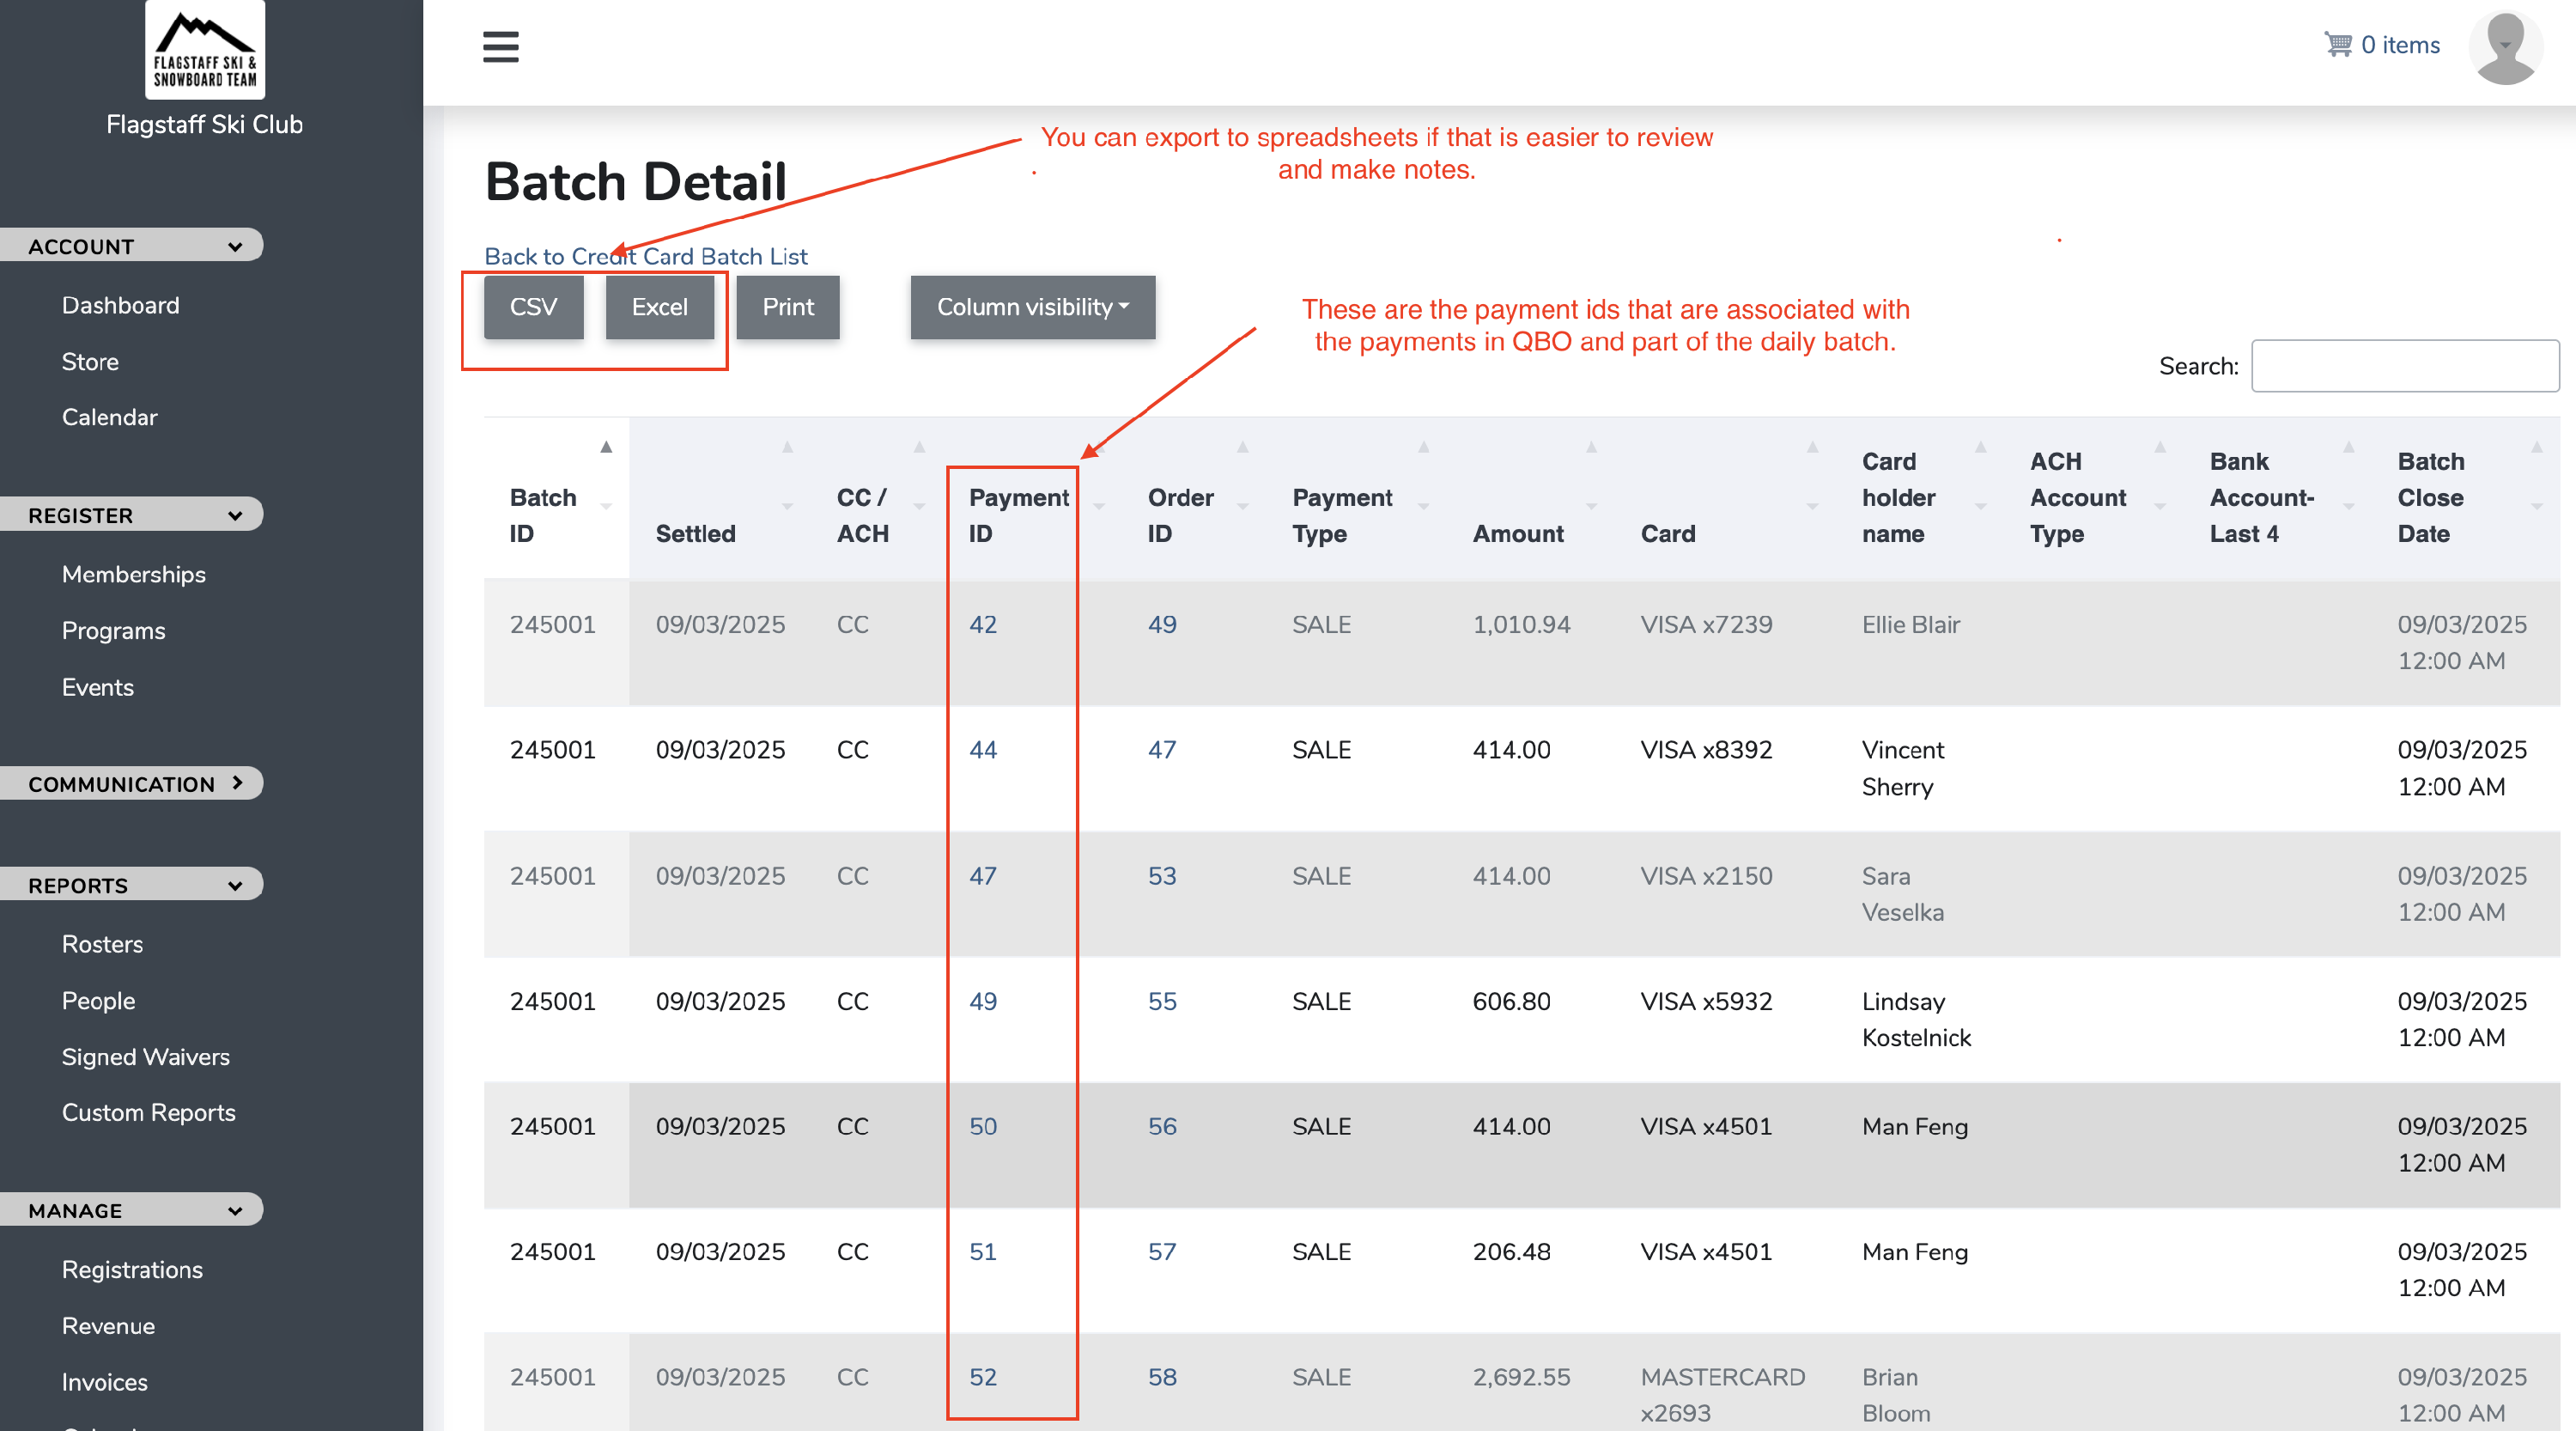Sort by Batch ID column arrows
This screenshot has height=1431, width=2576.
606,476
